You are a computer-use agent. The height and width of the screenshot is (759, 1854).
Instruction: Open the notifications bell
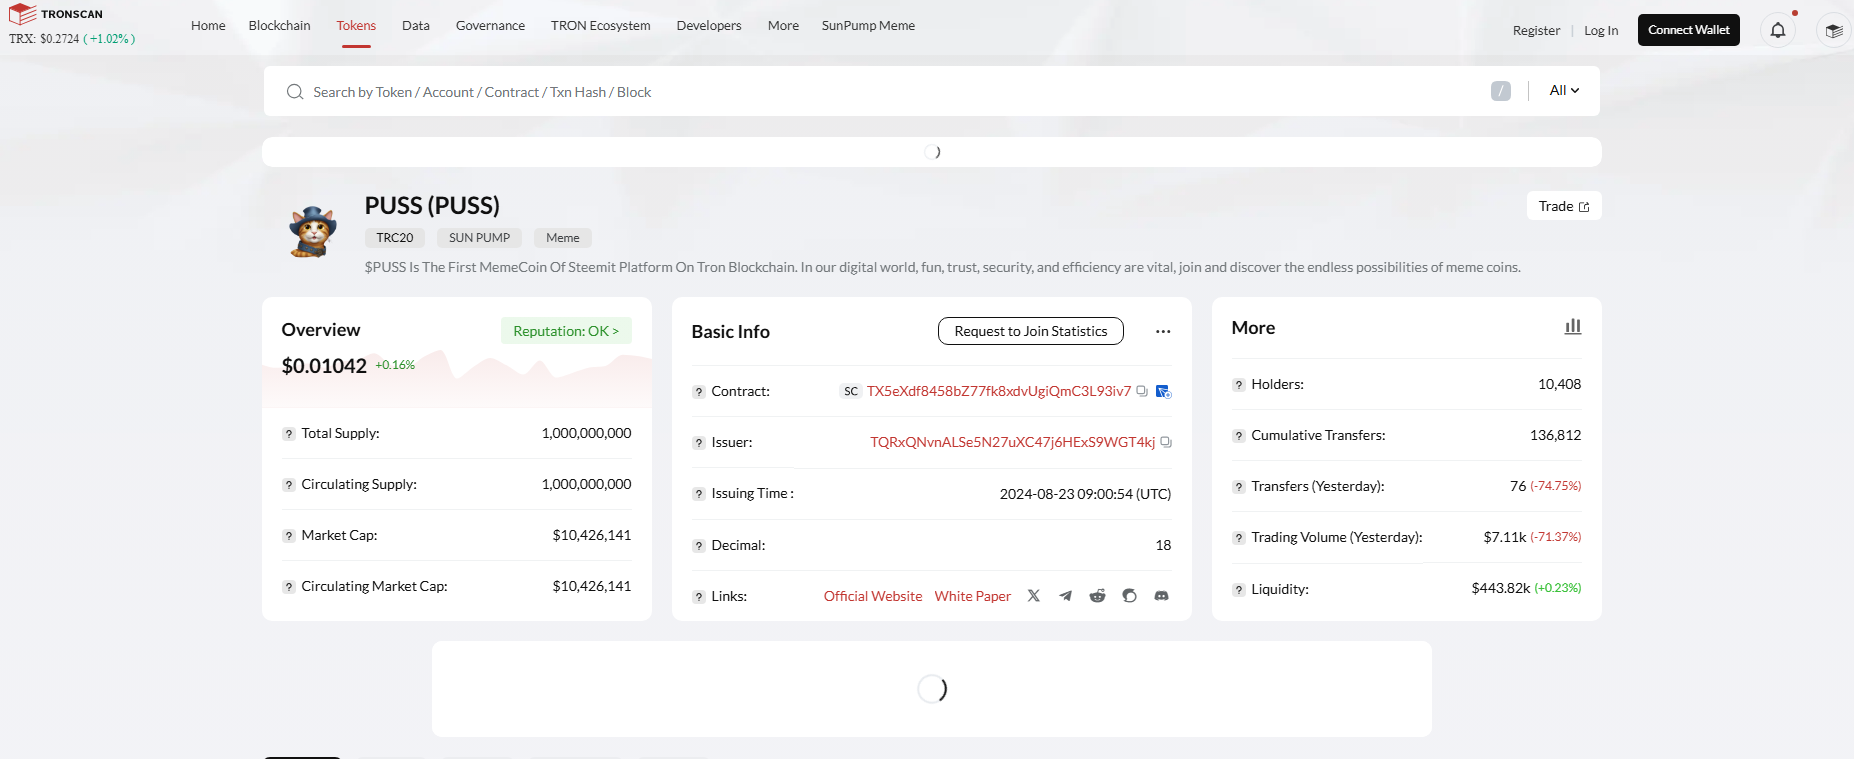tap(1778, 30)
